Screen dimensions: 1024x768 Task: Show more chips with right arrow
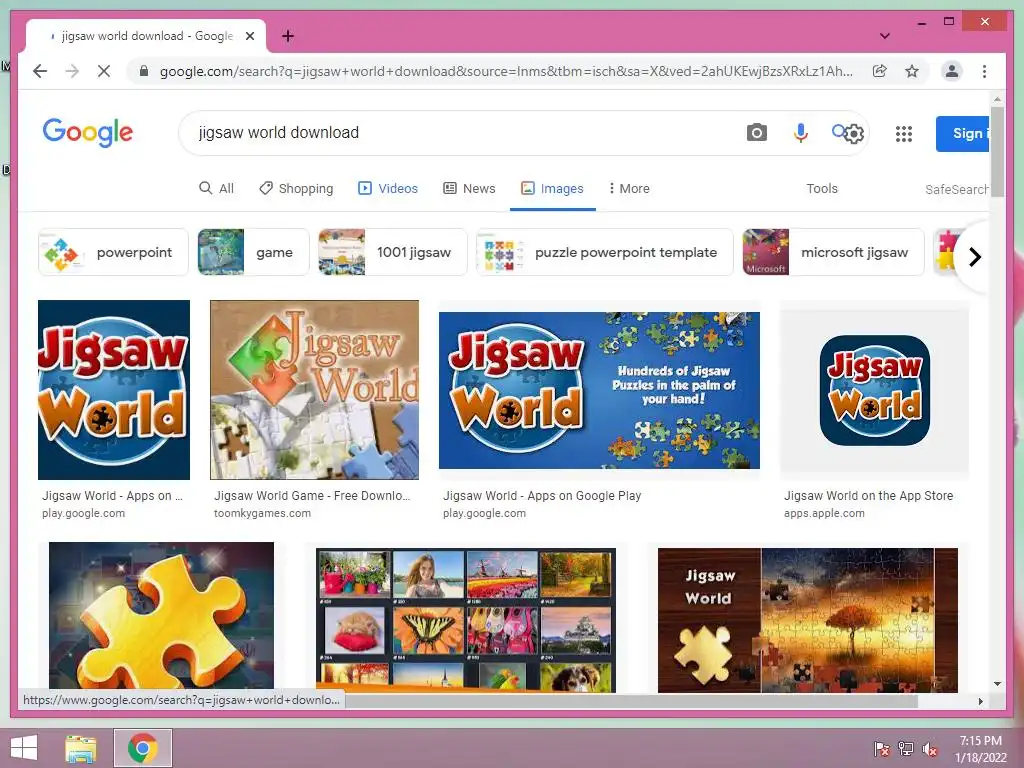pyautogui.click(x=974, y=257)
